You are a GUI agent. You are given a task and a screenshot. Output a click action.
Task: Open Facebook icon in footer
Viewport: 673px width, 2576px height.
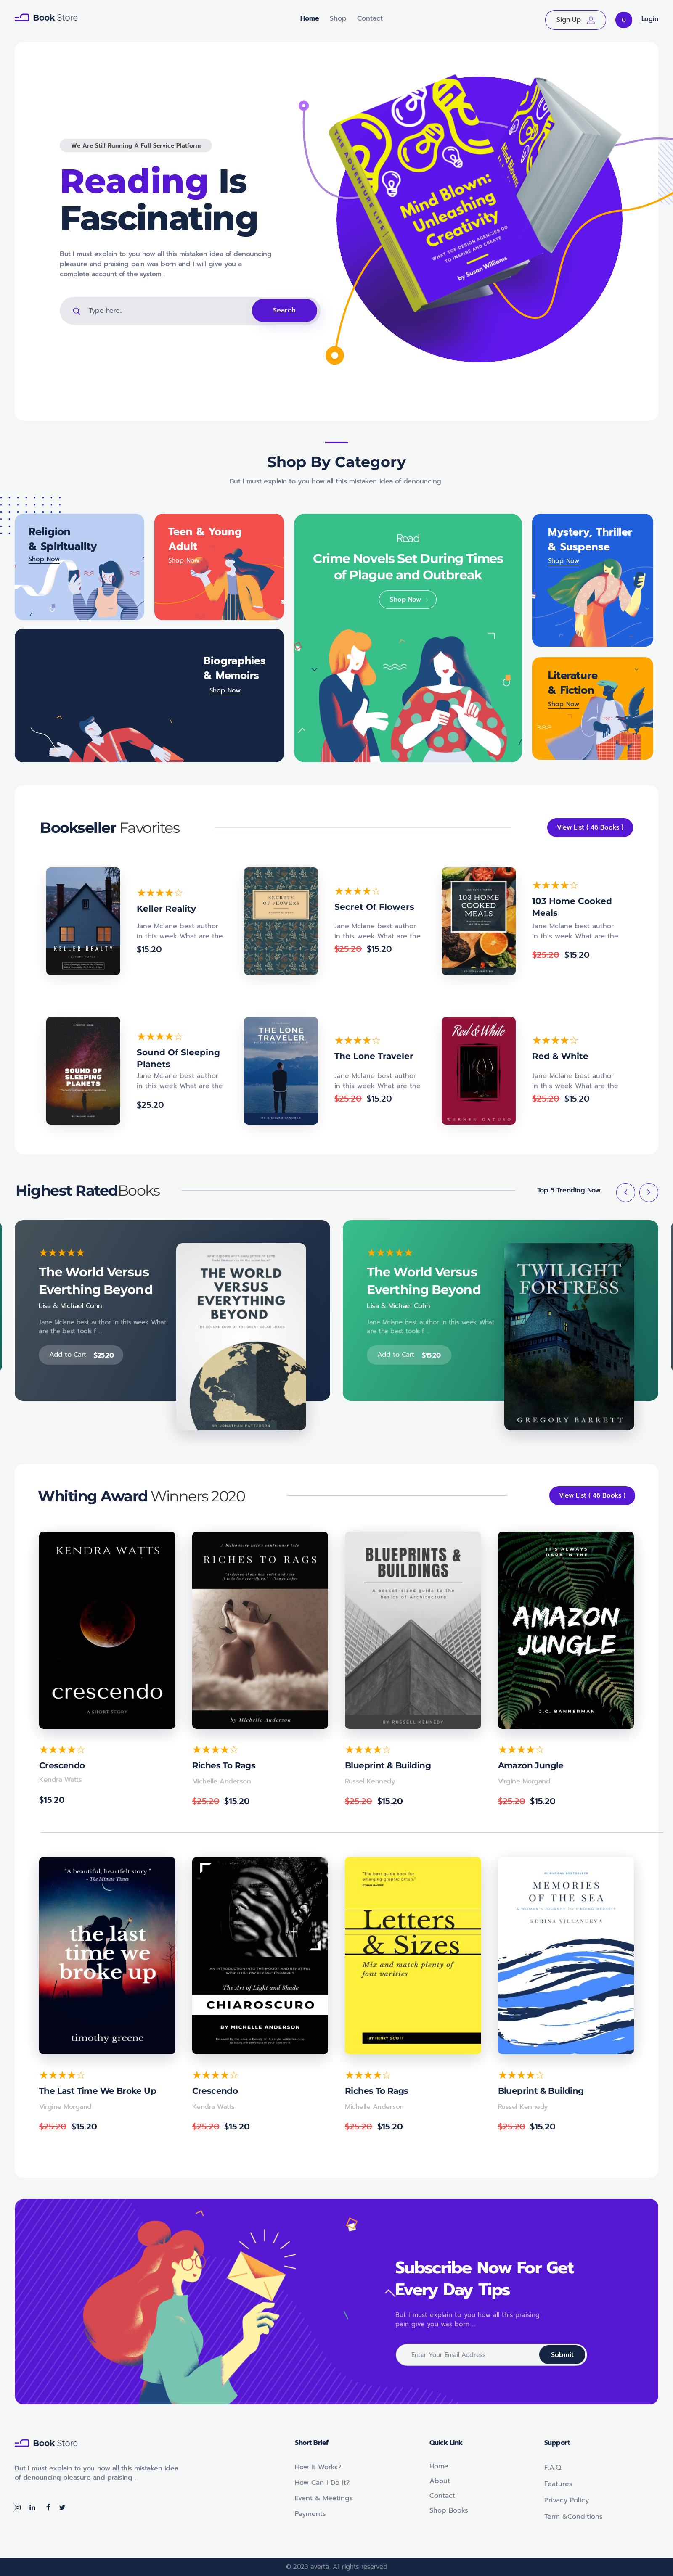click(47, 2506)
